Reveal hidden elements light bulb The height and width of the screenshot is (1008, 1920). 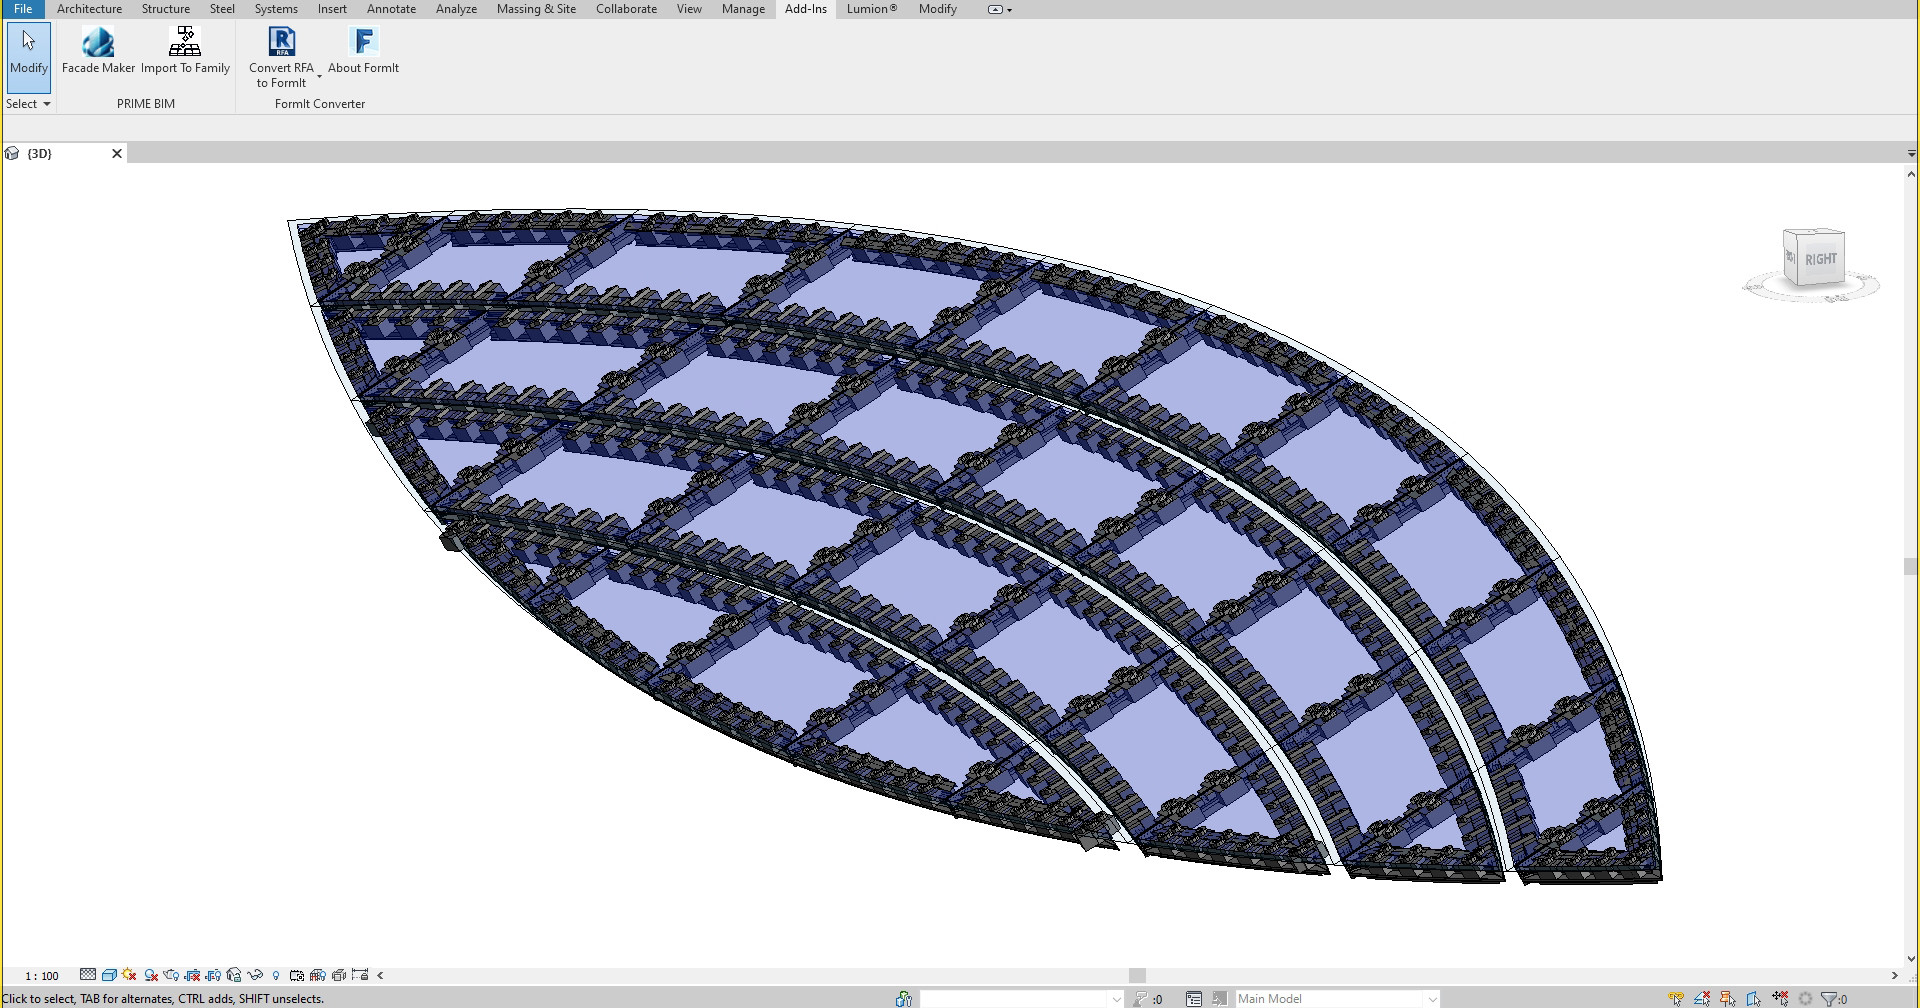pos(276,975)
